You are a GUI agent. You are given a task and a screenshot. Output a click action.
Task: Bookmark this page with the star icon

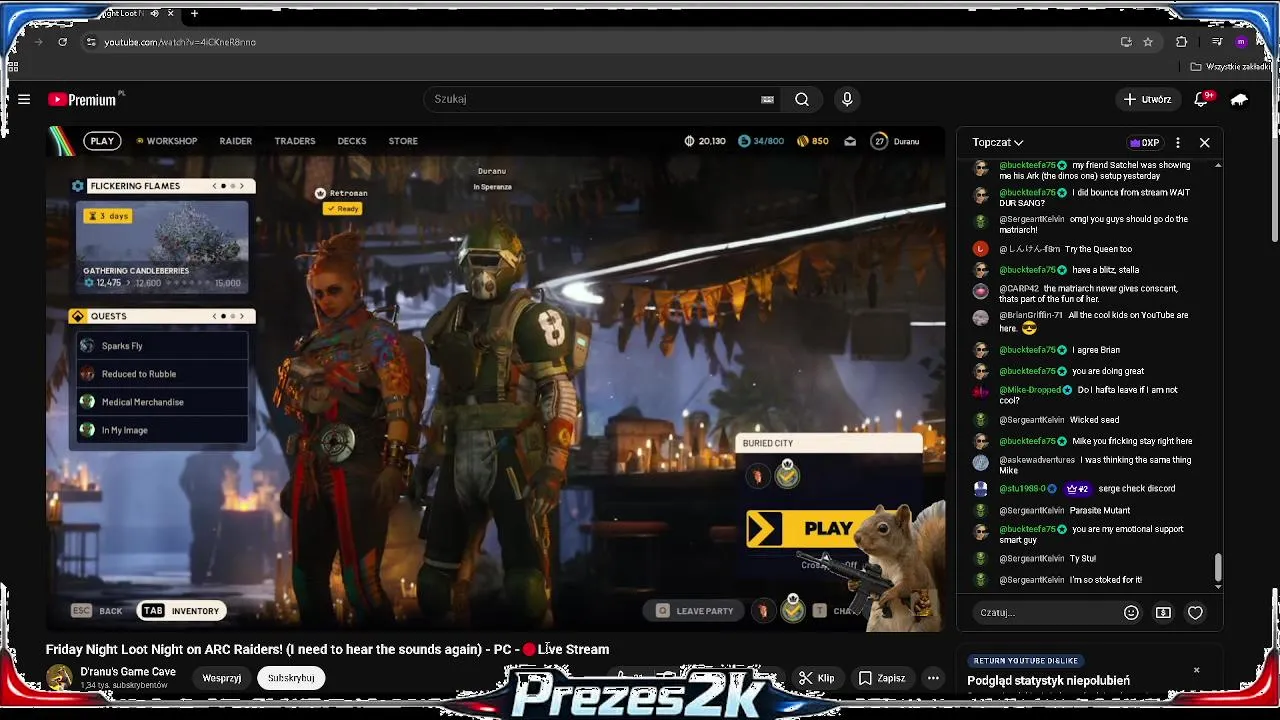[1148, 42]
